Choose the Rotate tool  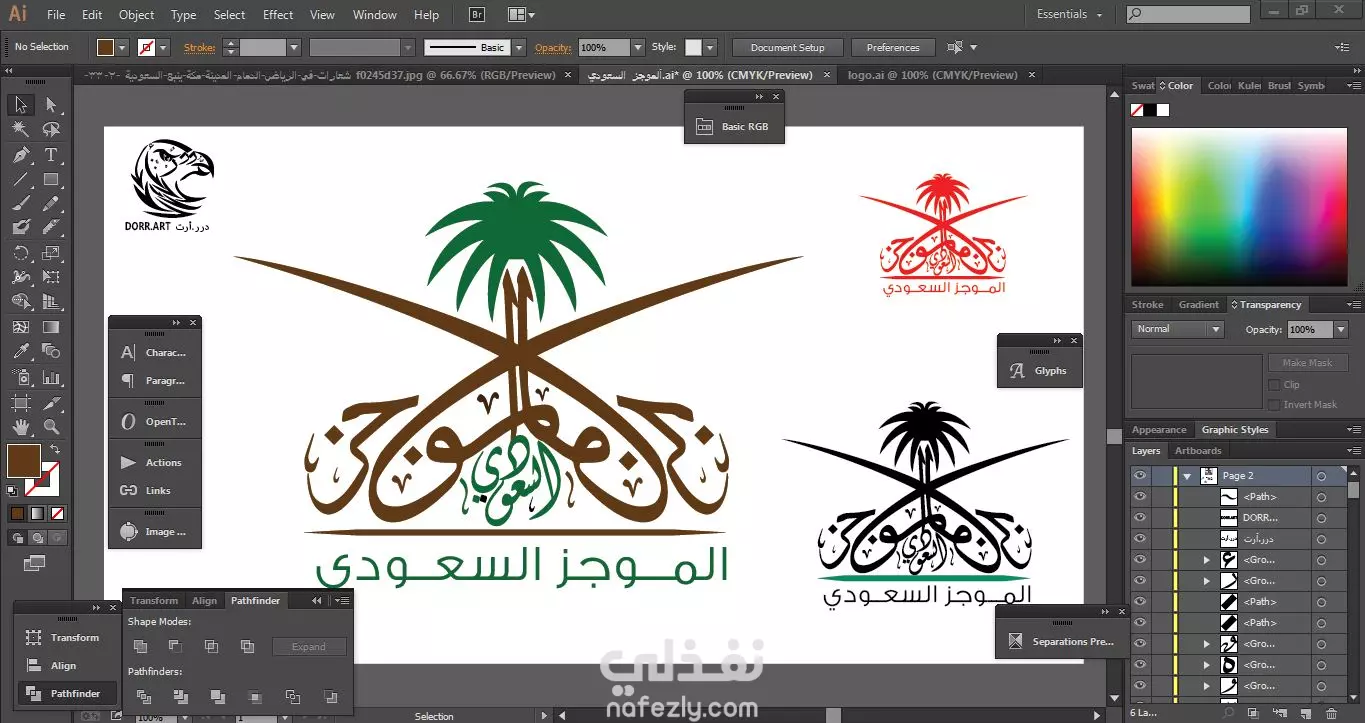21,253
